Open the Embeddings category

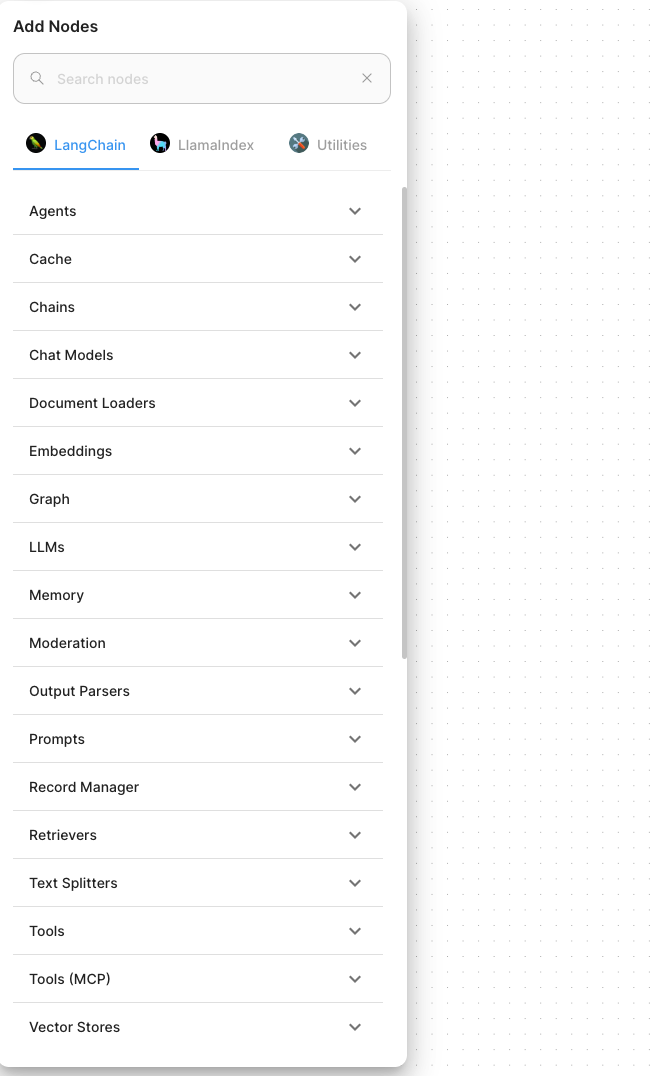click(198, 451)
